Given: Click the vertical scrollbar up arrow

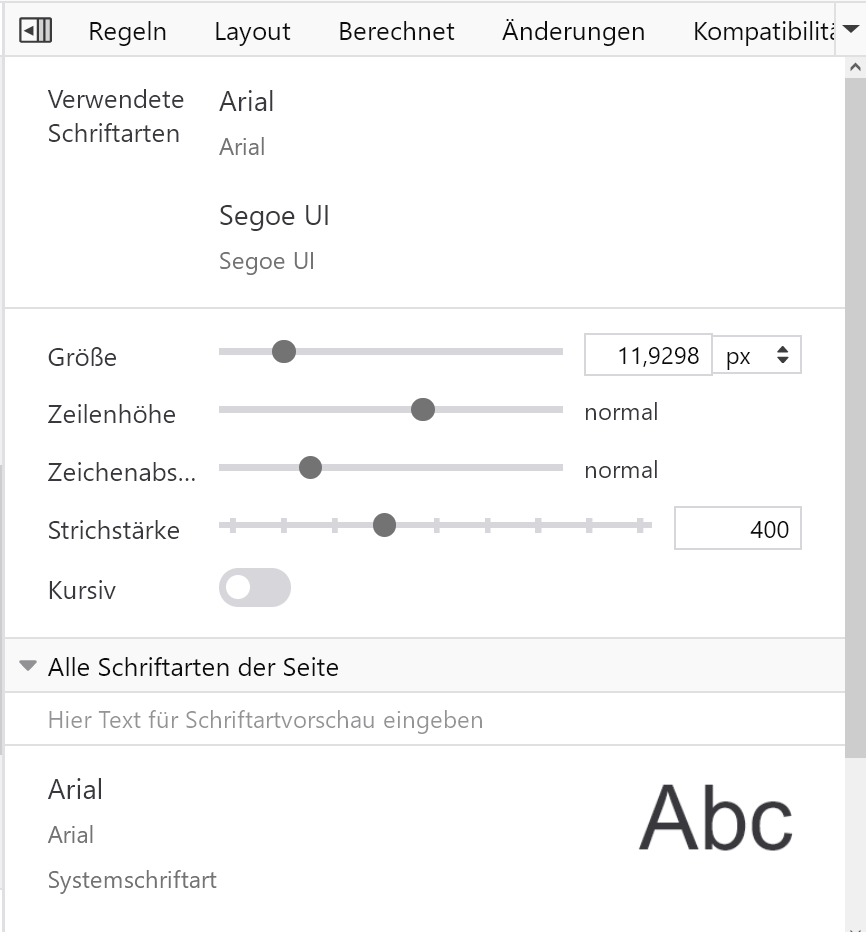Looking at the screenshot, I should click(855, 67).
